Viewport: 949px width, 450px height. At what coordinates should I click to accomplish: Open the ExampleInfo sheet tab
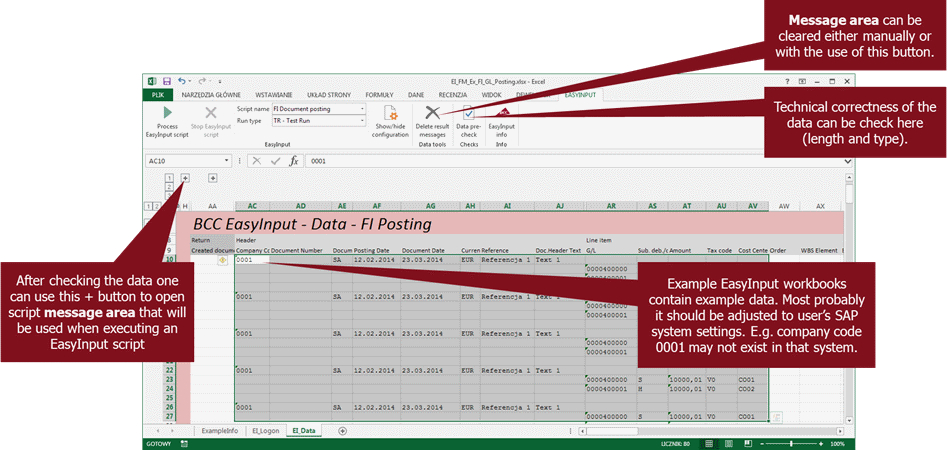pos(220,431)
